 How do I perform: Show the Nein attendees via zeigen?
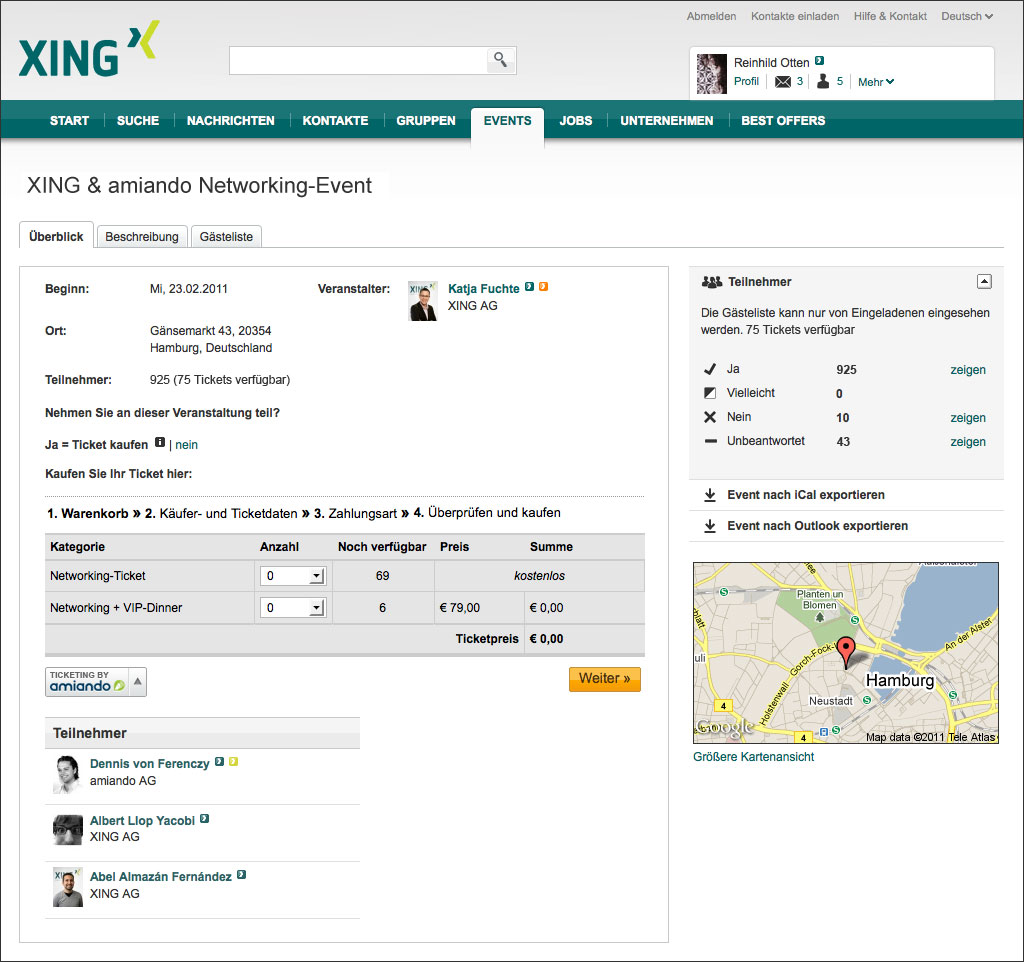click(968, 418)
